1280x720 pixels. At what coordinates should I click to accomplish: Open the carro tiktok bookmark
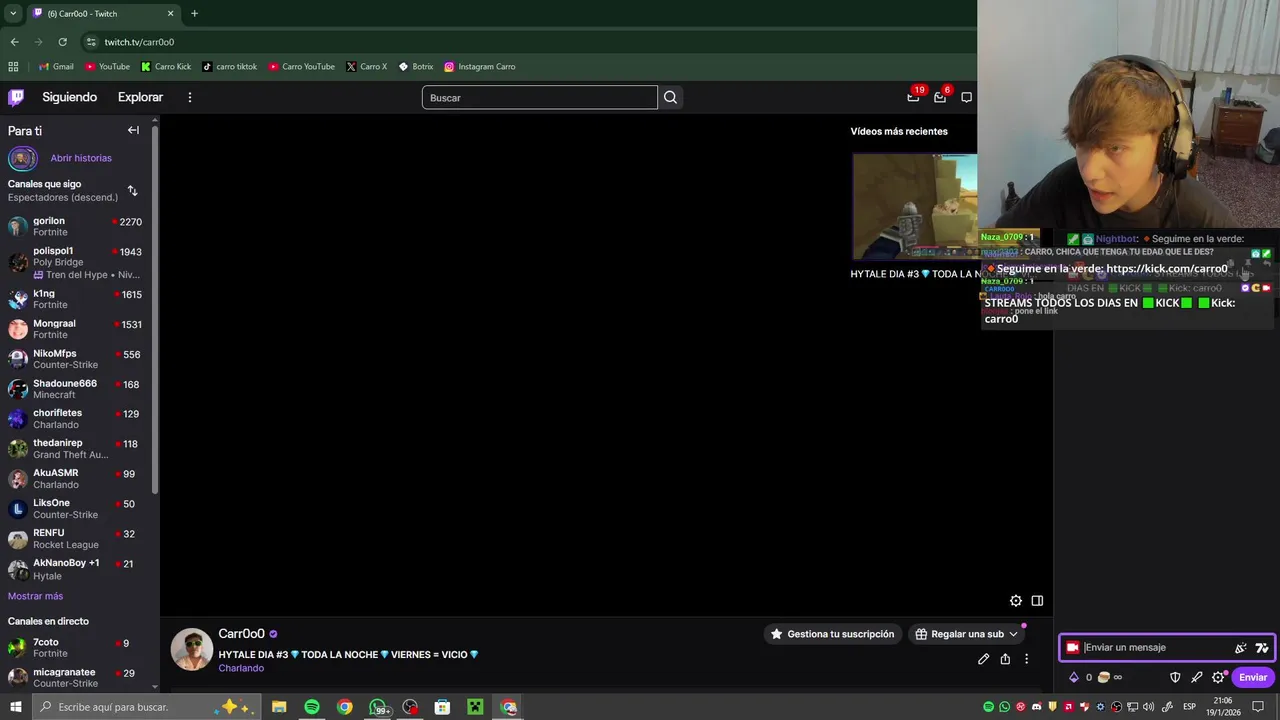(x=230, y=67)
